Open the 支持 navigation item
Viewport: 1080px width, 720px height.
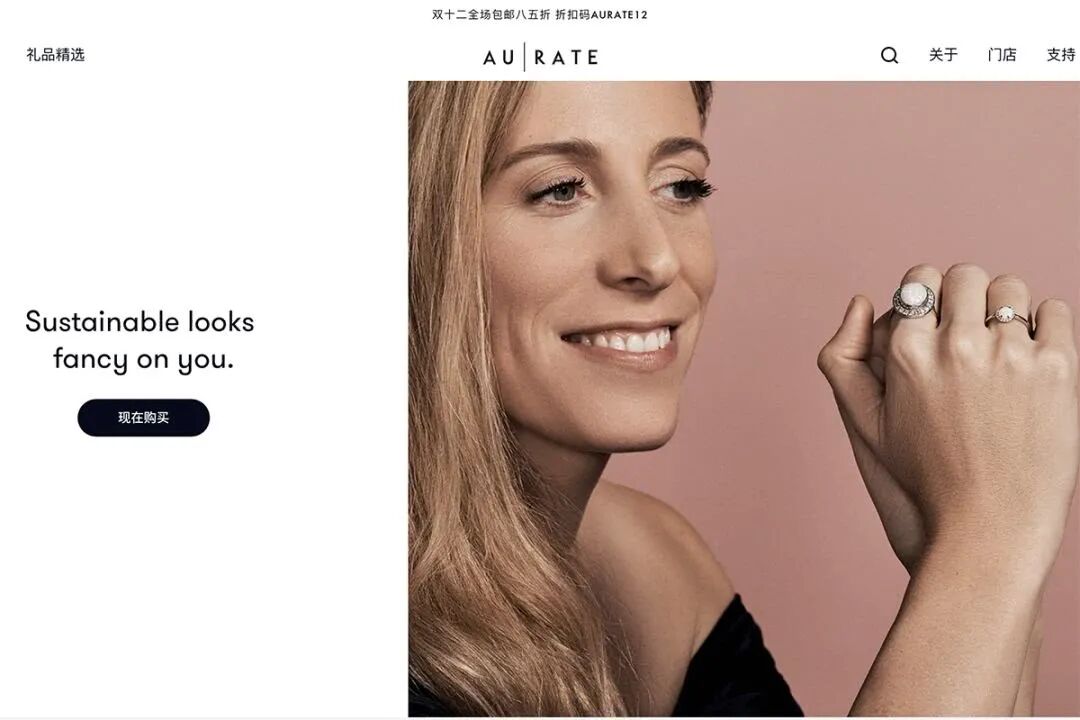click(x=1061, y=54)
